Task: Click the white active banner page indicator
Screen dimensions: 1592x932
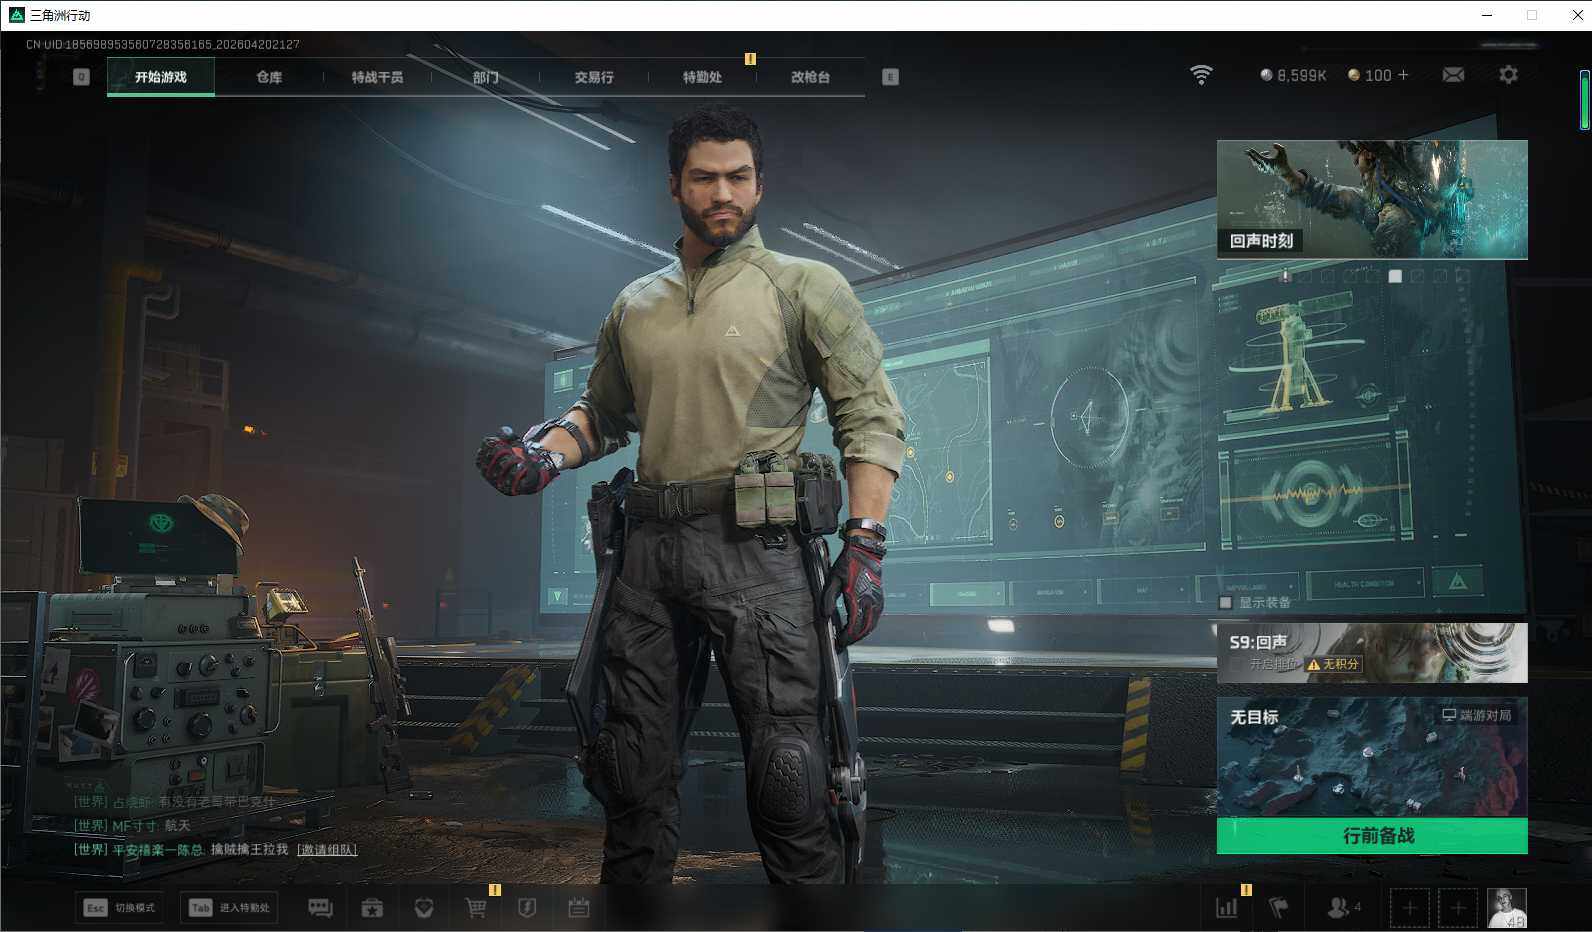Action: [x=1395, y=276]
